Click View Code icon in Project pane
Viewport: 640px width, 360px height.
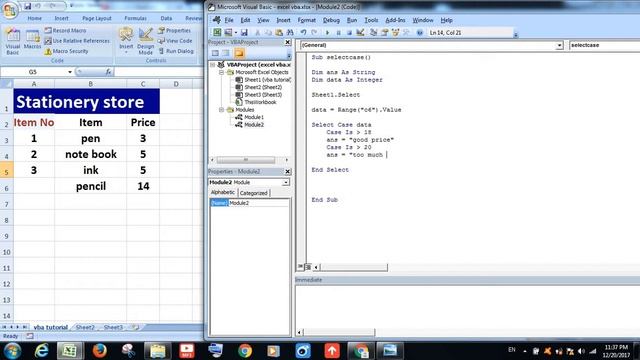click(x=215, y=53)
